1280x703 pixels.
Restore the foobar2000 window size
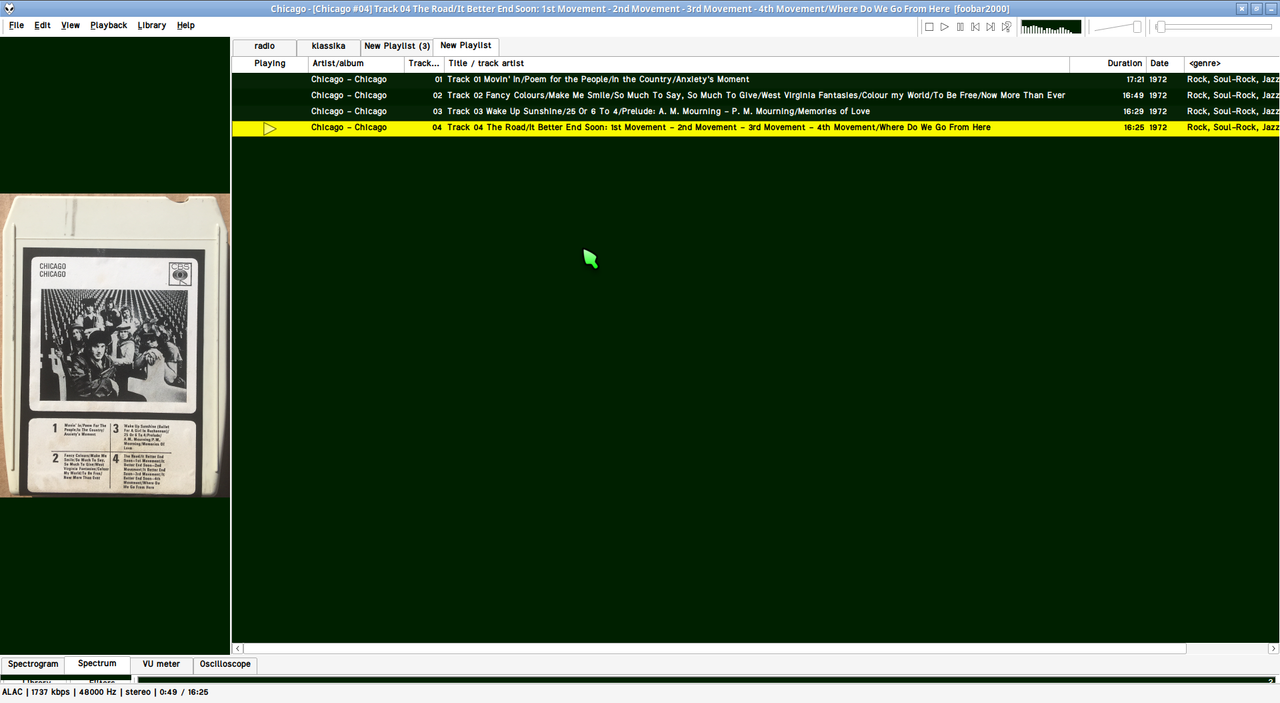pos(1257,9)
